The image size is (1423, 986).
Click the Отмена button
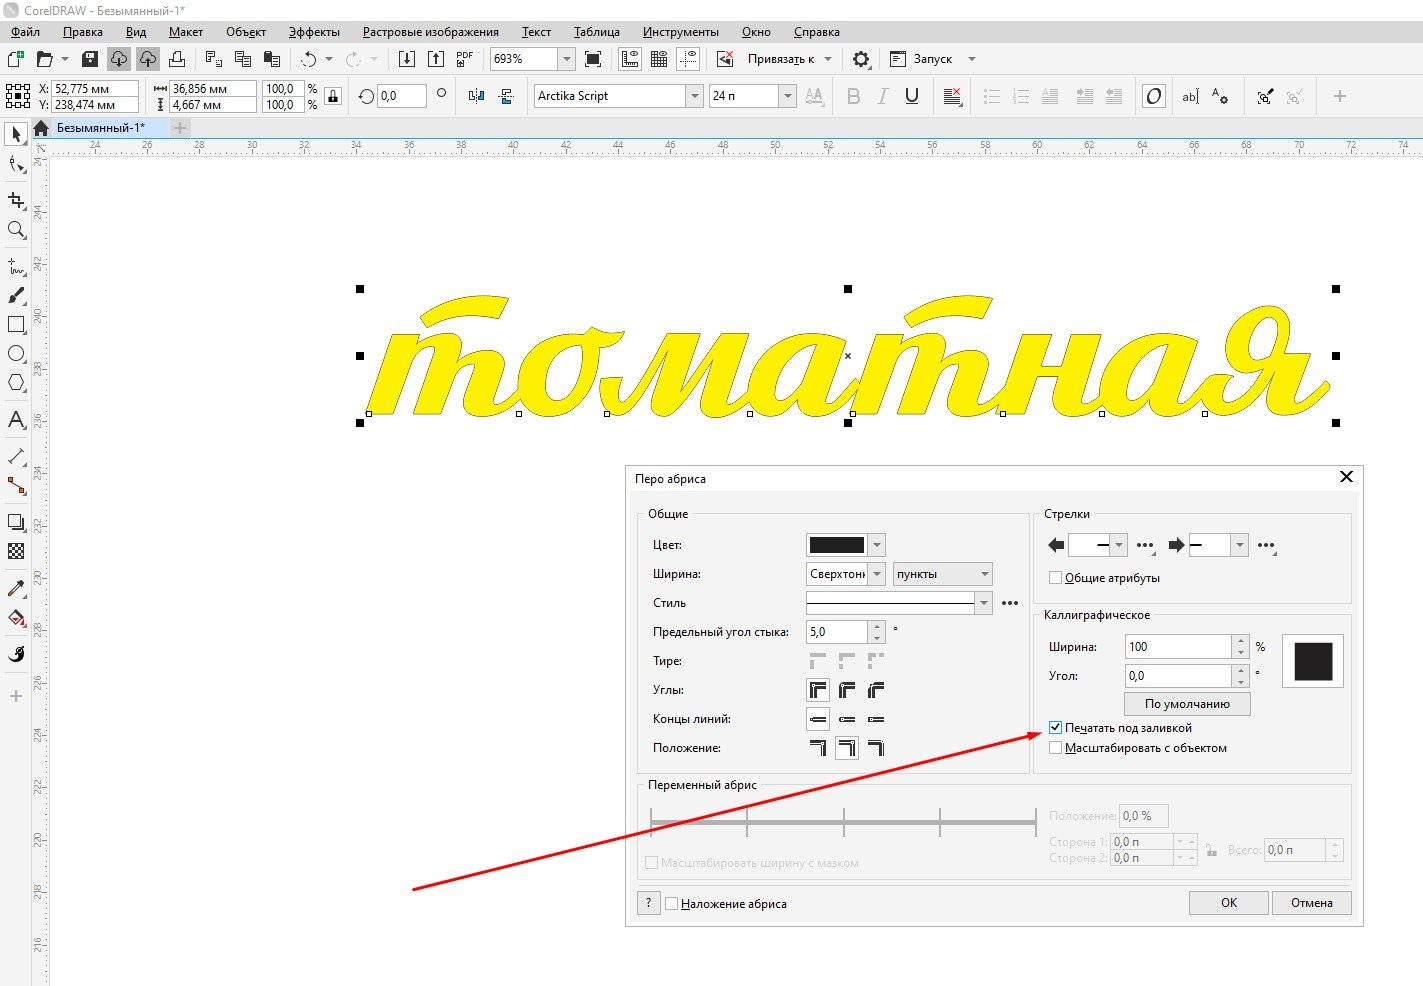coord(1311,903)
